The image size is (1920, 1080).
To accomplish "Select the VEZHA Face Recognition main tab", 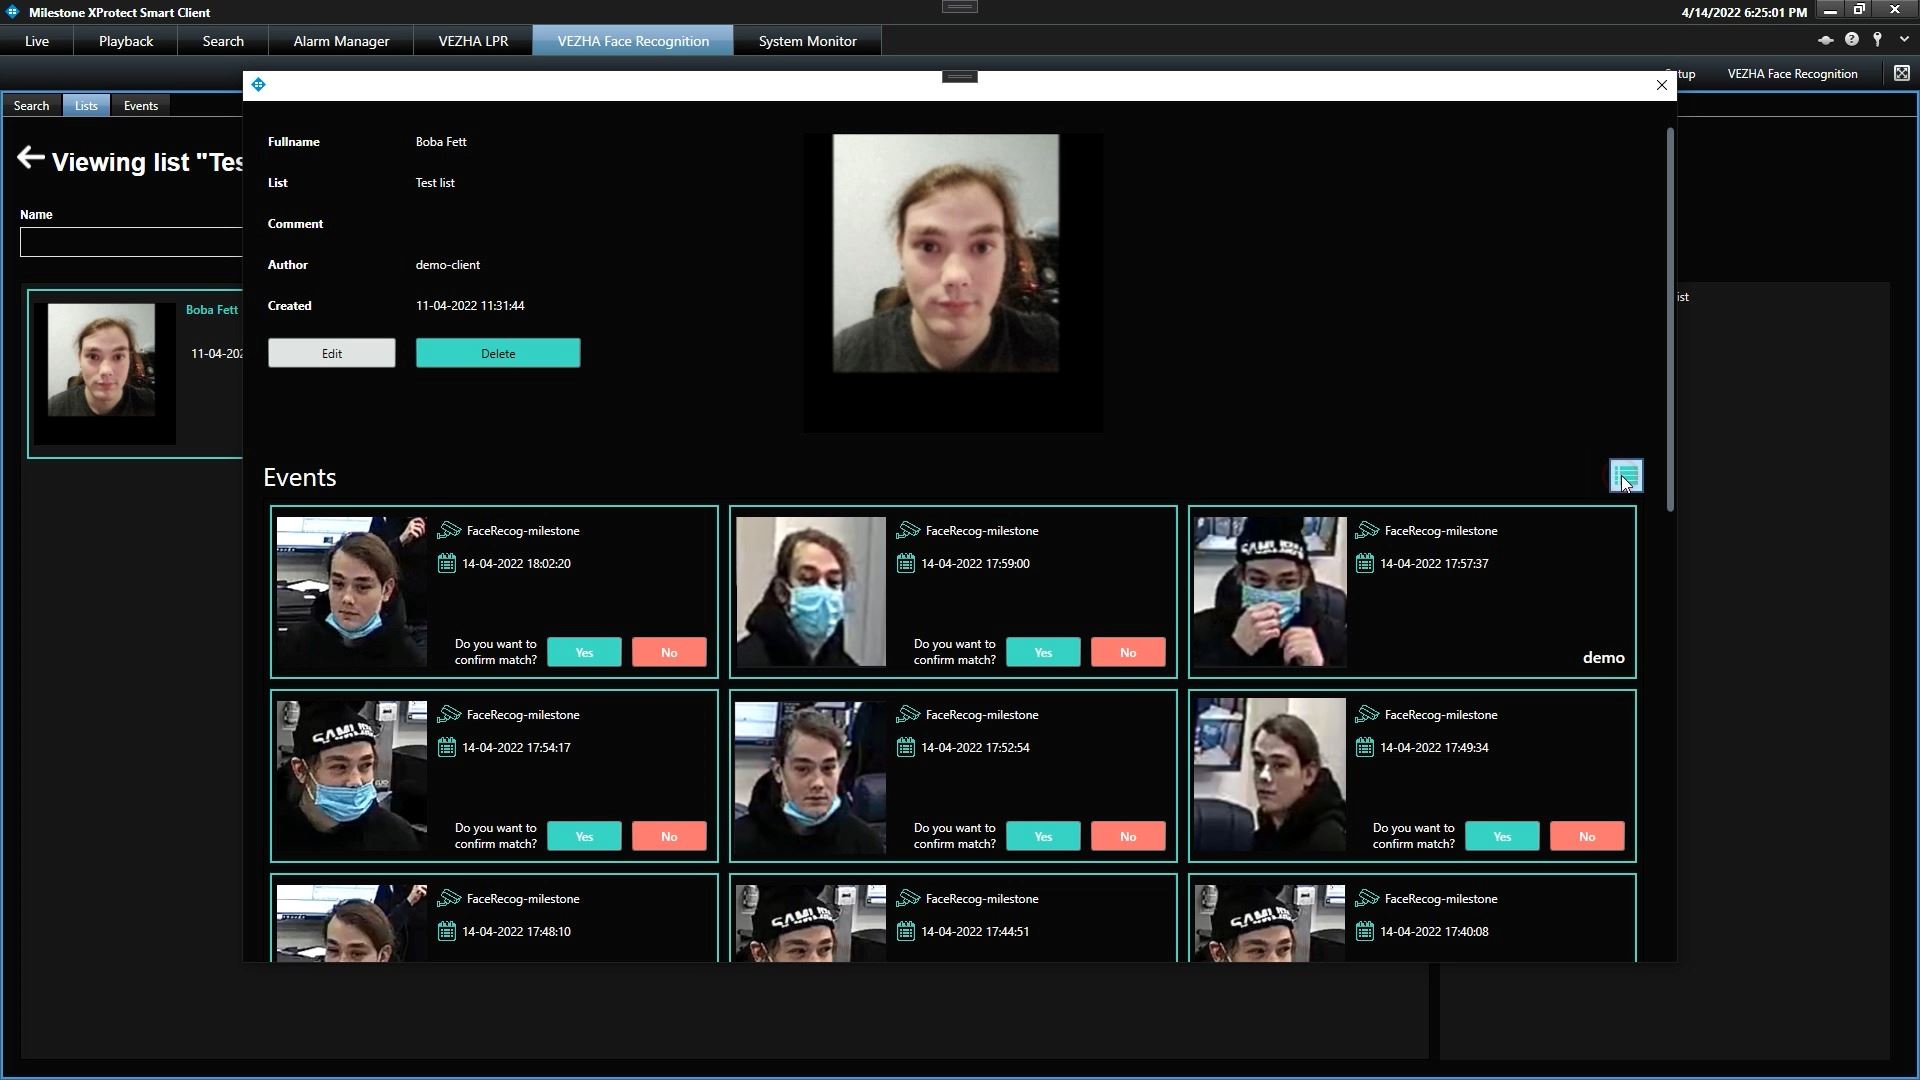I will [x=633, y=41].
